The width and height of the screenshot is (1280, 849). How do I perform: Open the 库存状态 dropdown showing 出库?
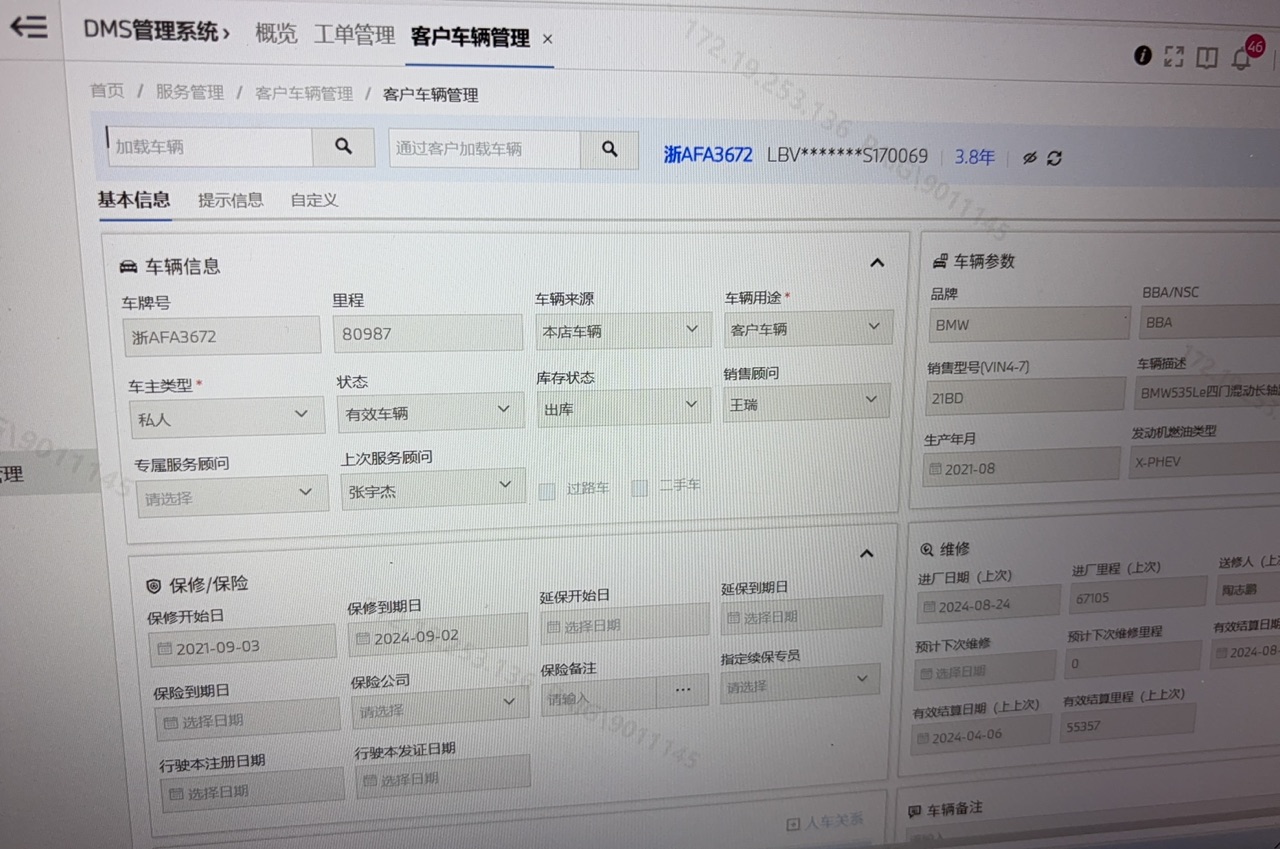pyautogui.click(x=624, y=407)
